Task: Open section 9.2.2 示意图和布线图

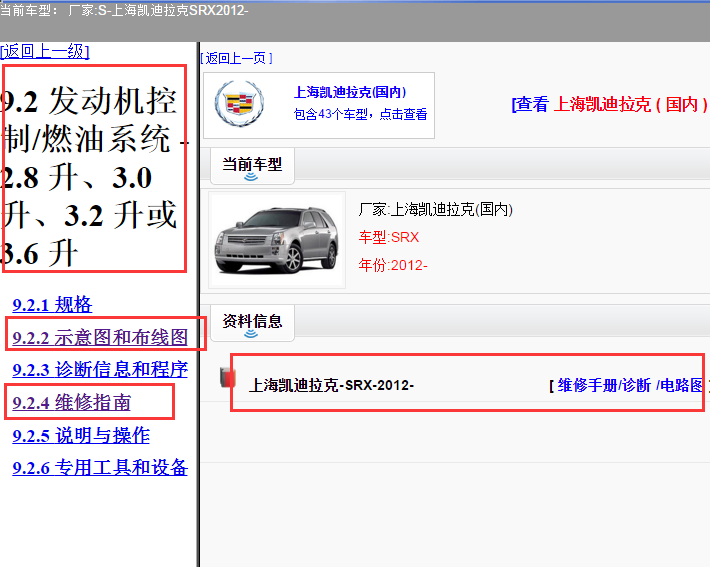Action: tap(100, 337)
